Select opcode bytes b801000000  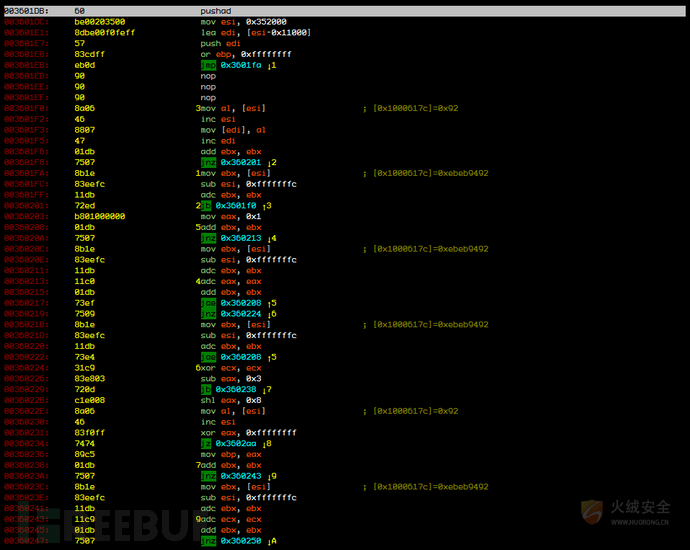click(x=99, y=216)
